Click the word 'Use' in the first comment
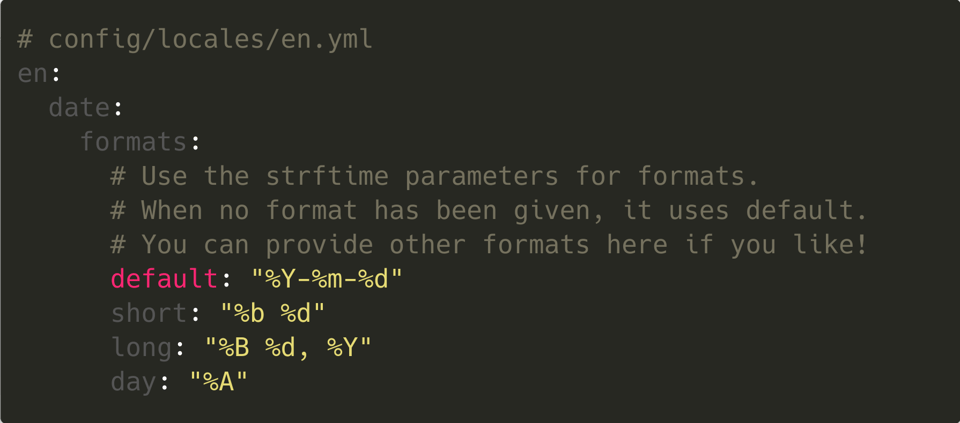 click(164, 176)
